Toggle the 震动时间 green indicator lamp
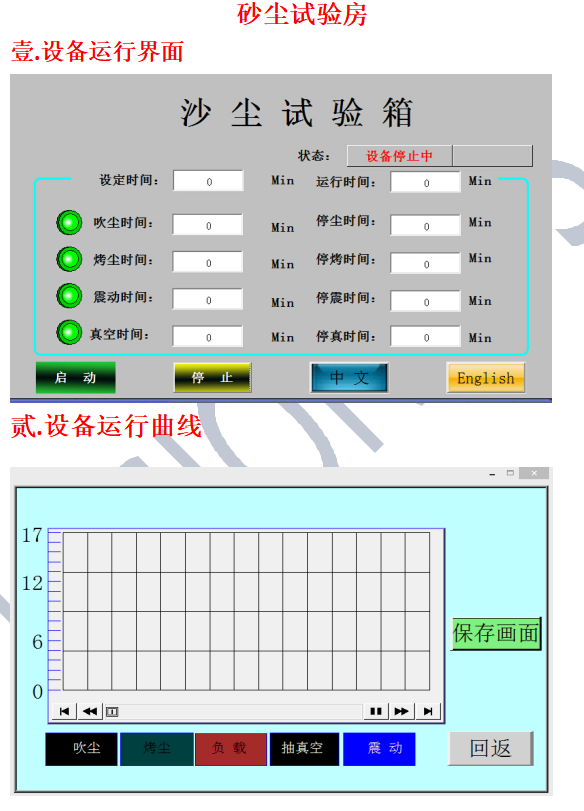Viewport: 584px width, 811px height. tap(69, 296)
